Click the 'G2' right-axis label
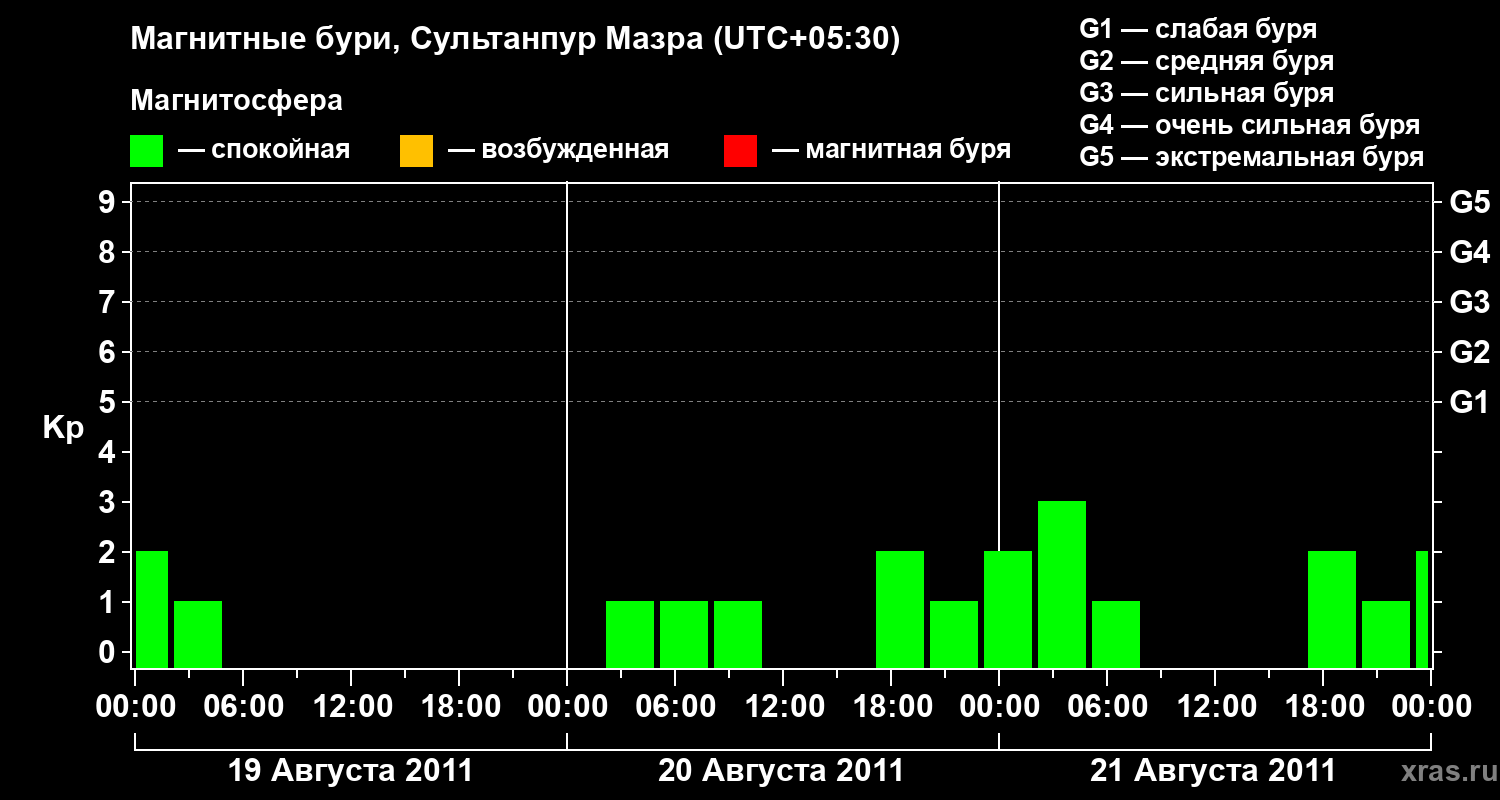 (1470, 352)
